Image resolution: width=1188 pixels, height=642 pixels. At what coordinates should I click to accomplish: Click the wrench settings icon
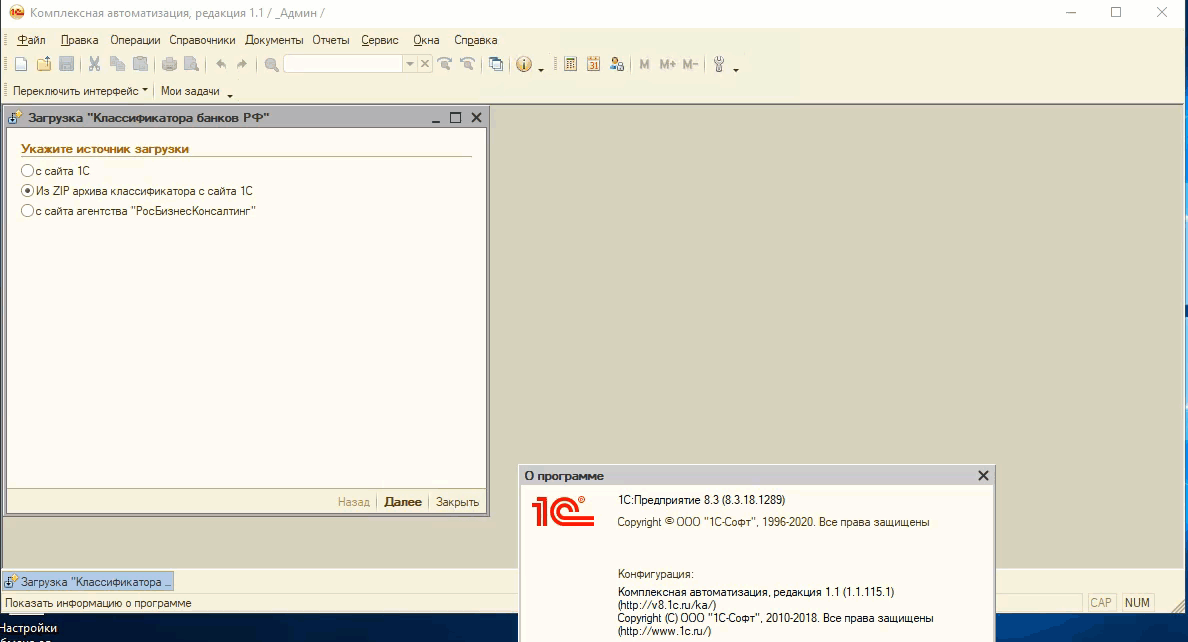click(719, 64)
